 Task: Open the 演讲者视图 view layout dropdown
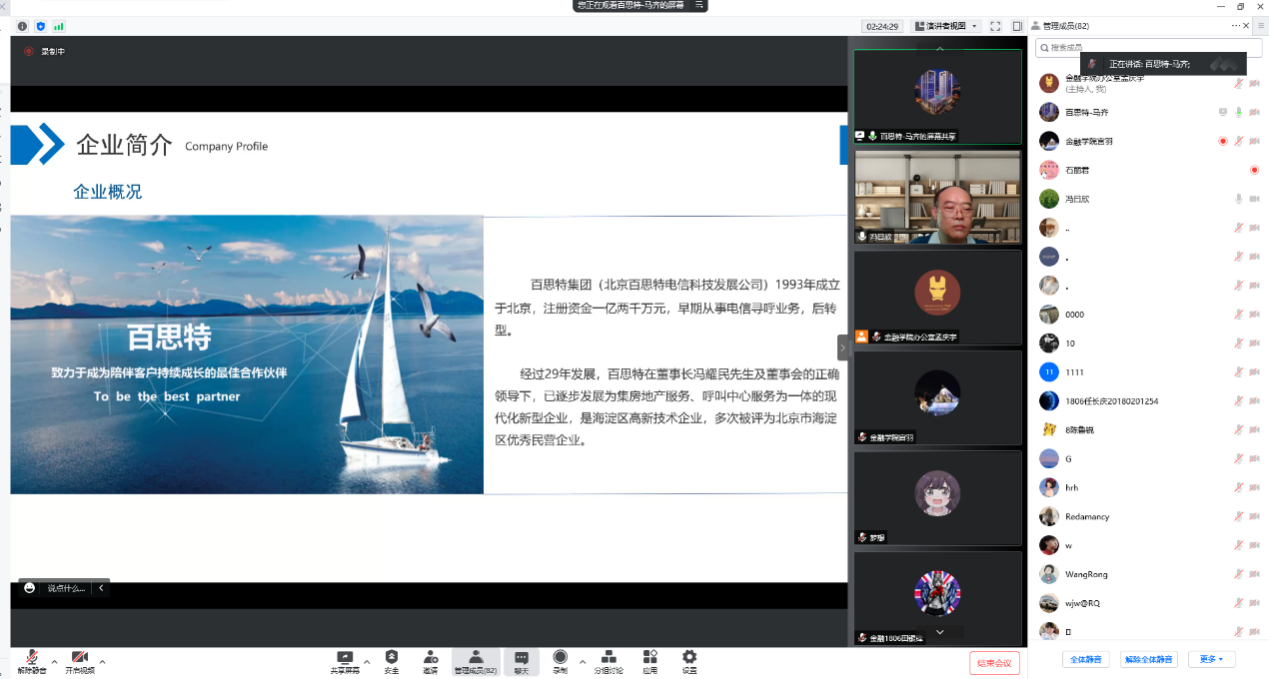pos(946,26)
